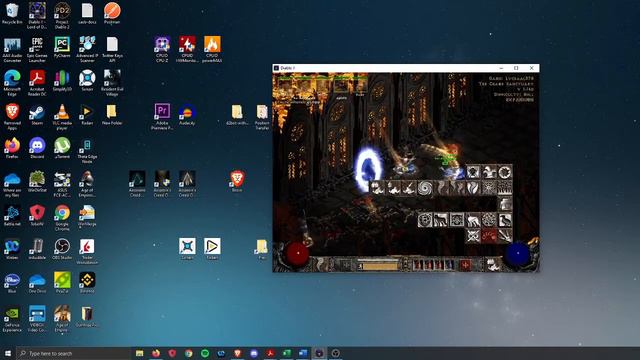Select the Project Diablo 2 shortcut
Screen dimensions: 640x360
click(x=62, y=16)
